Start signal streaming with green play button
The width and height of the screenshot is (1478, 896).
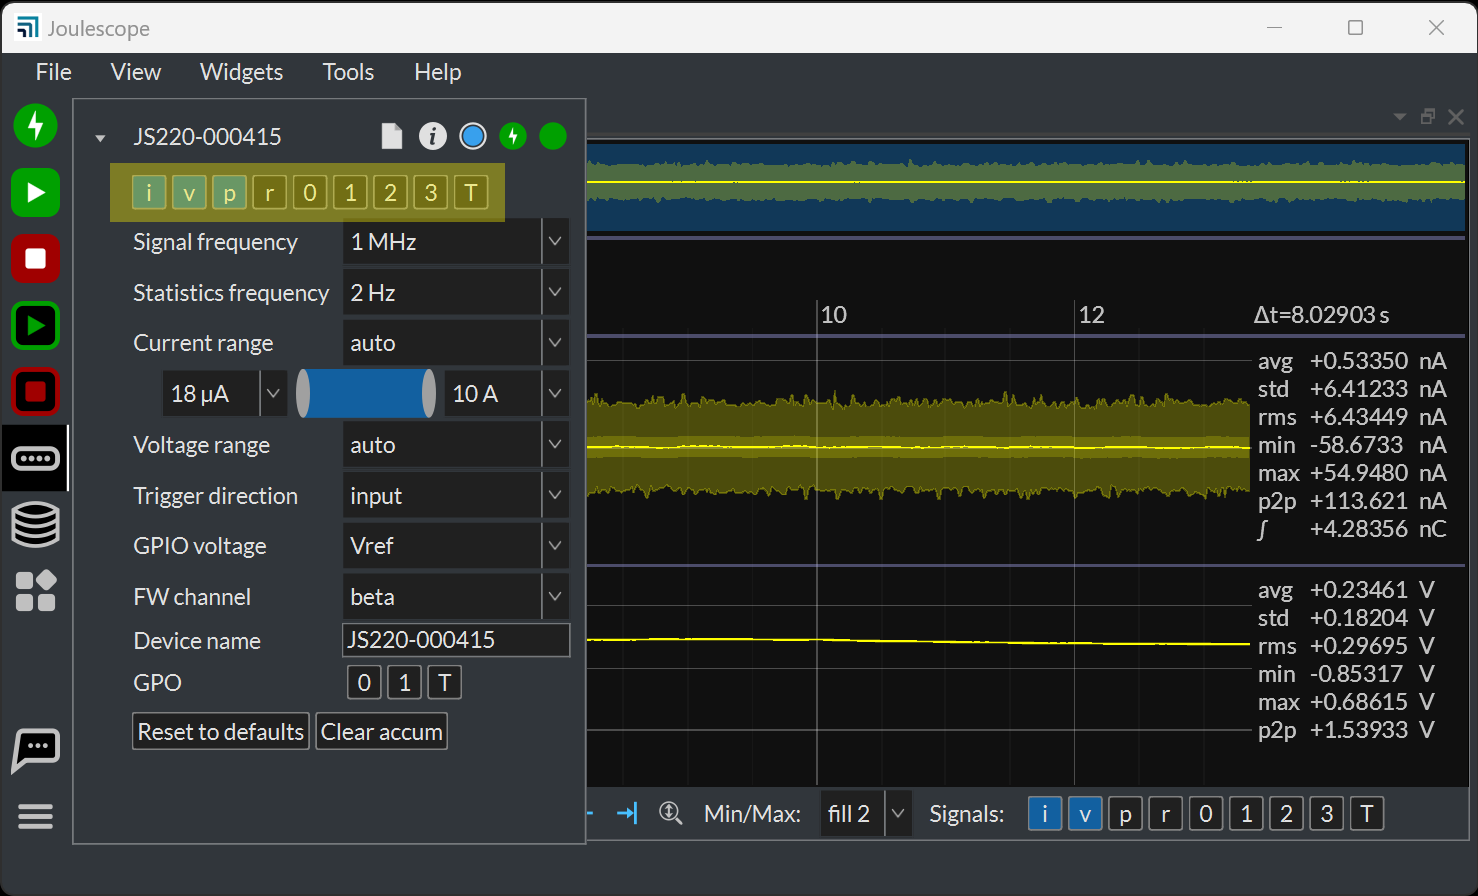(36, 192)
